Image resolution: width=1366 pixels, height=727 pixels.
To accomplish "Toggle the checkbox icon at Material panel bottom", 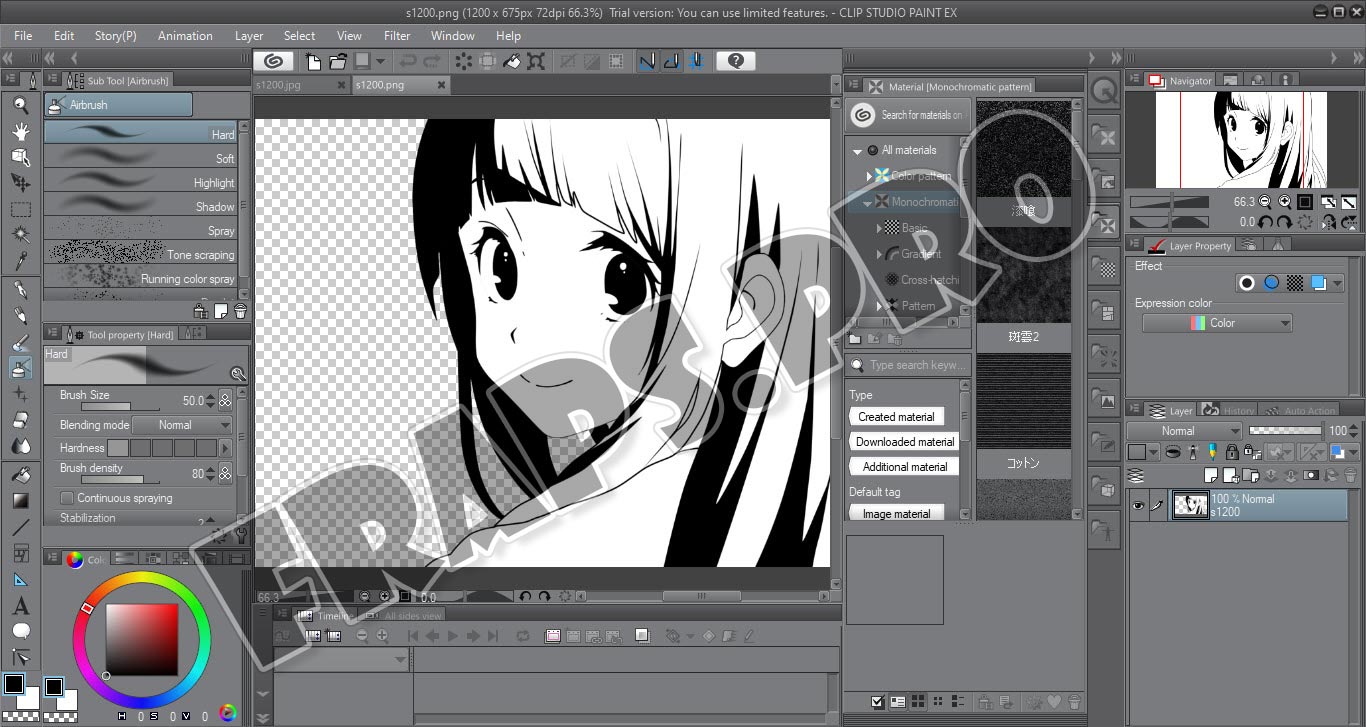I will [877, 702].
